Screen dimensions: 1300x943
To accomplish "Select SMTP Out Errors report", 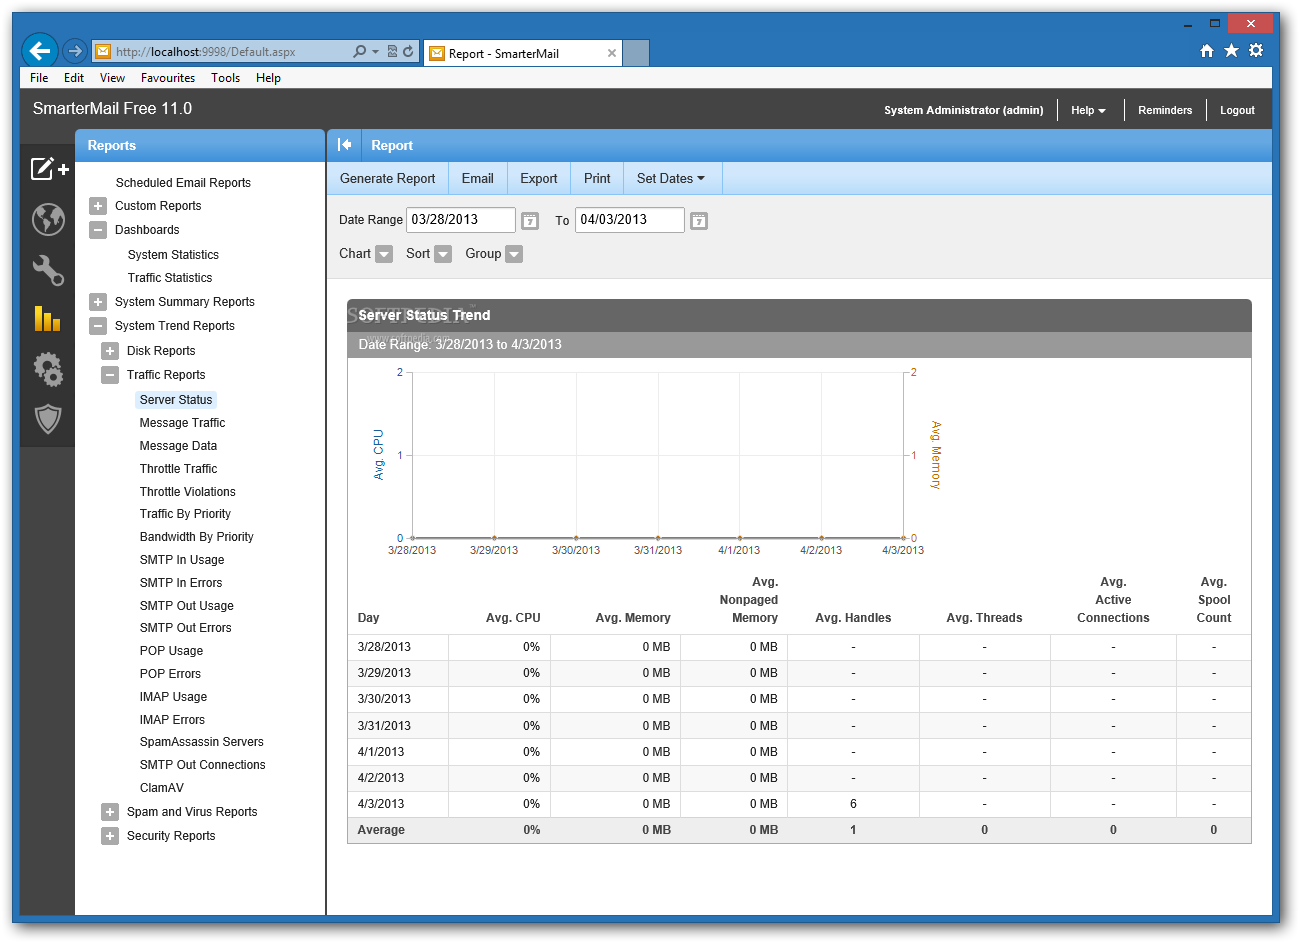I will 186,628.
